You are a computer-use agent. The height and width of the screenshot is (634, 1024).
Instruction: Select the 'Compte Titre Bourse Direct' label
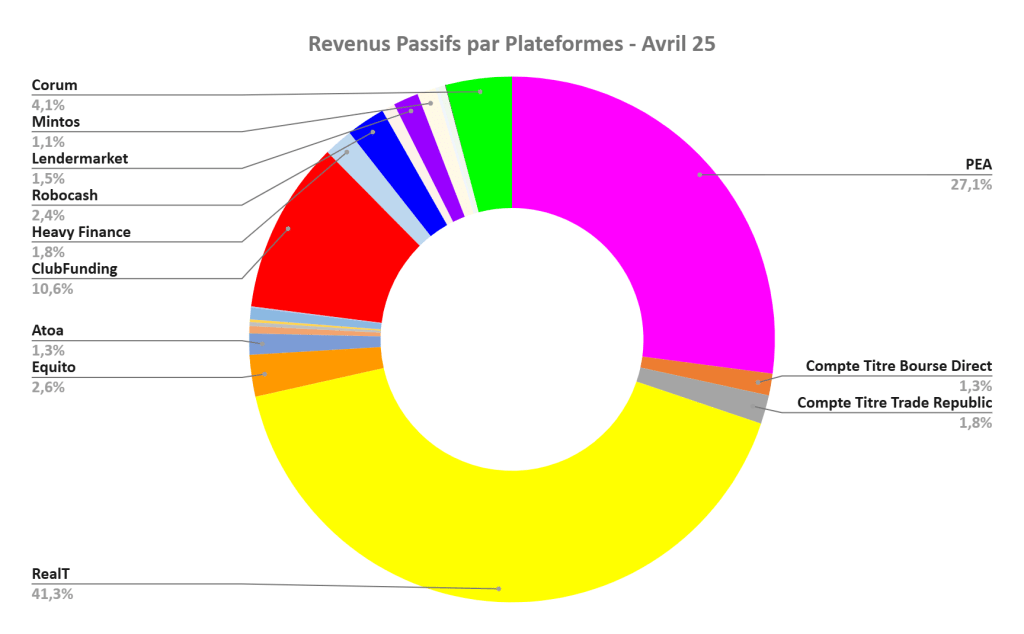(x=898, y=366)
